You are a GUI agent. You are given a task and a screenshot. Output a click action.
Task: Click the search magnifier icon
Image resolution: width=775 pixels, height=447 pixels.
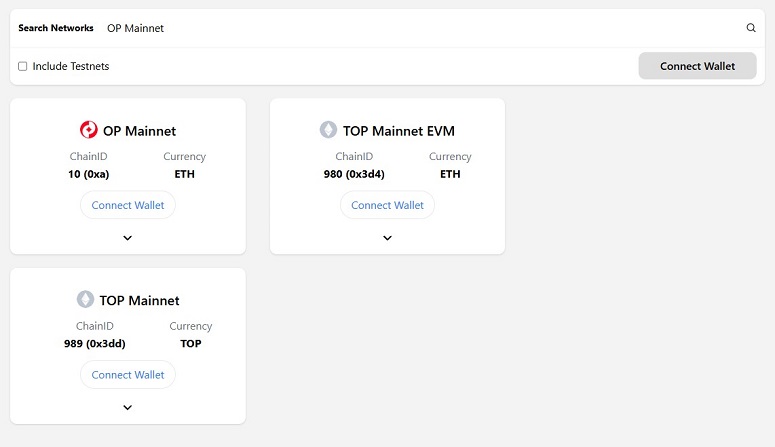click(751, 28)
